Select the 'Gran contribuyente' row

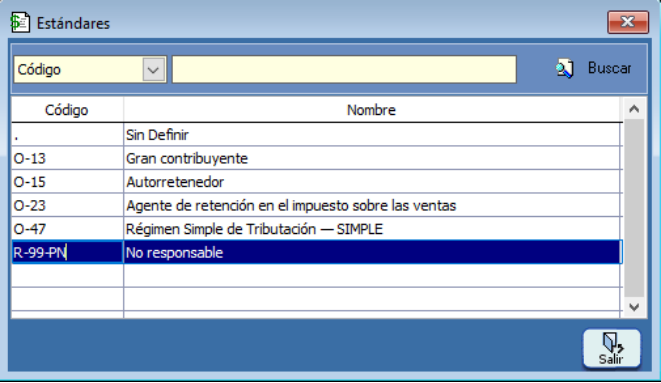click(317, 158)
